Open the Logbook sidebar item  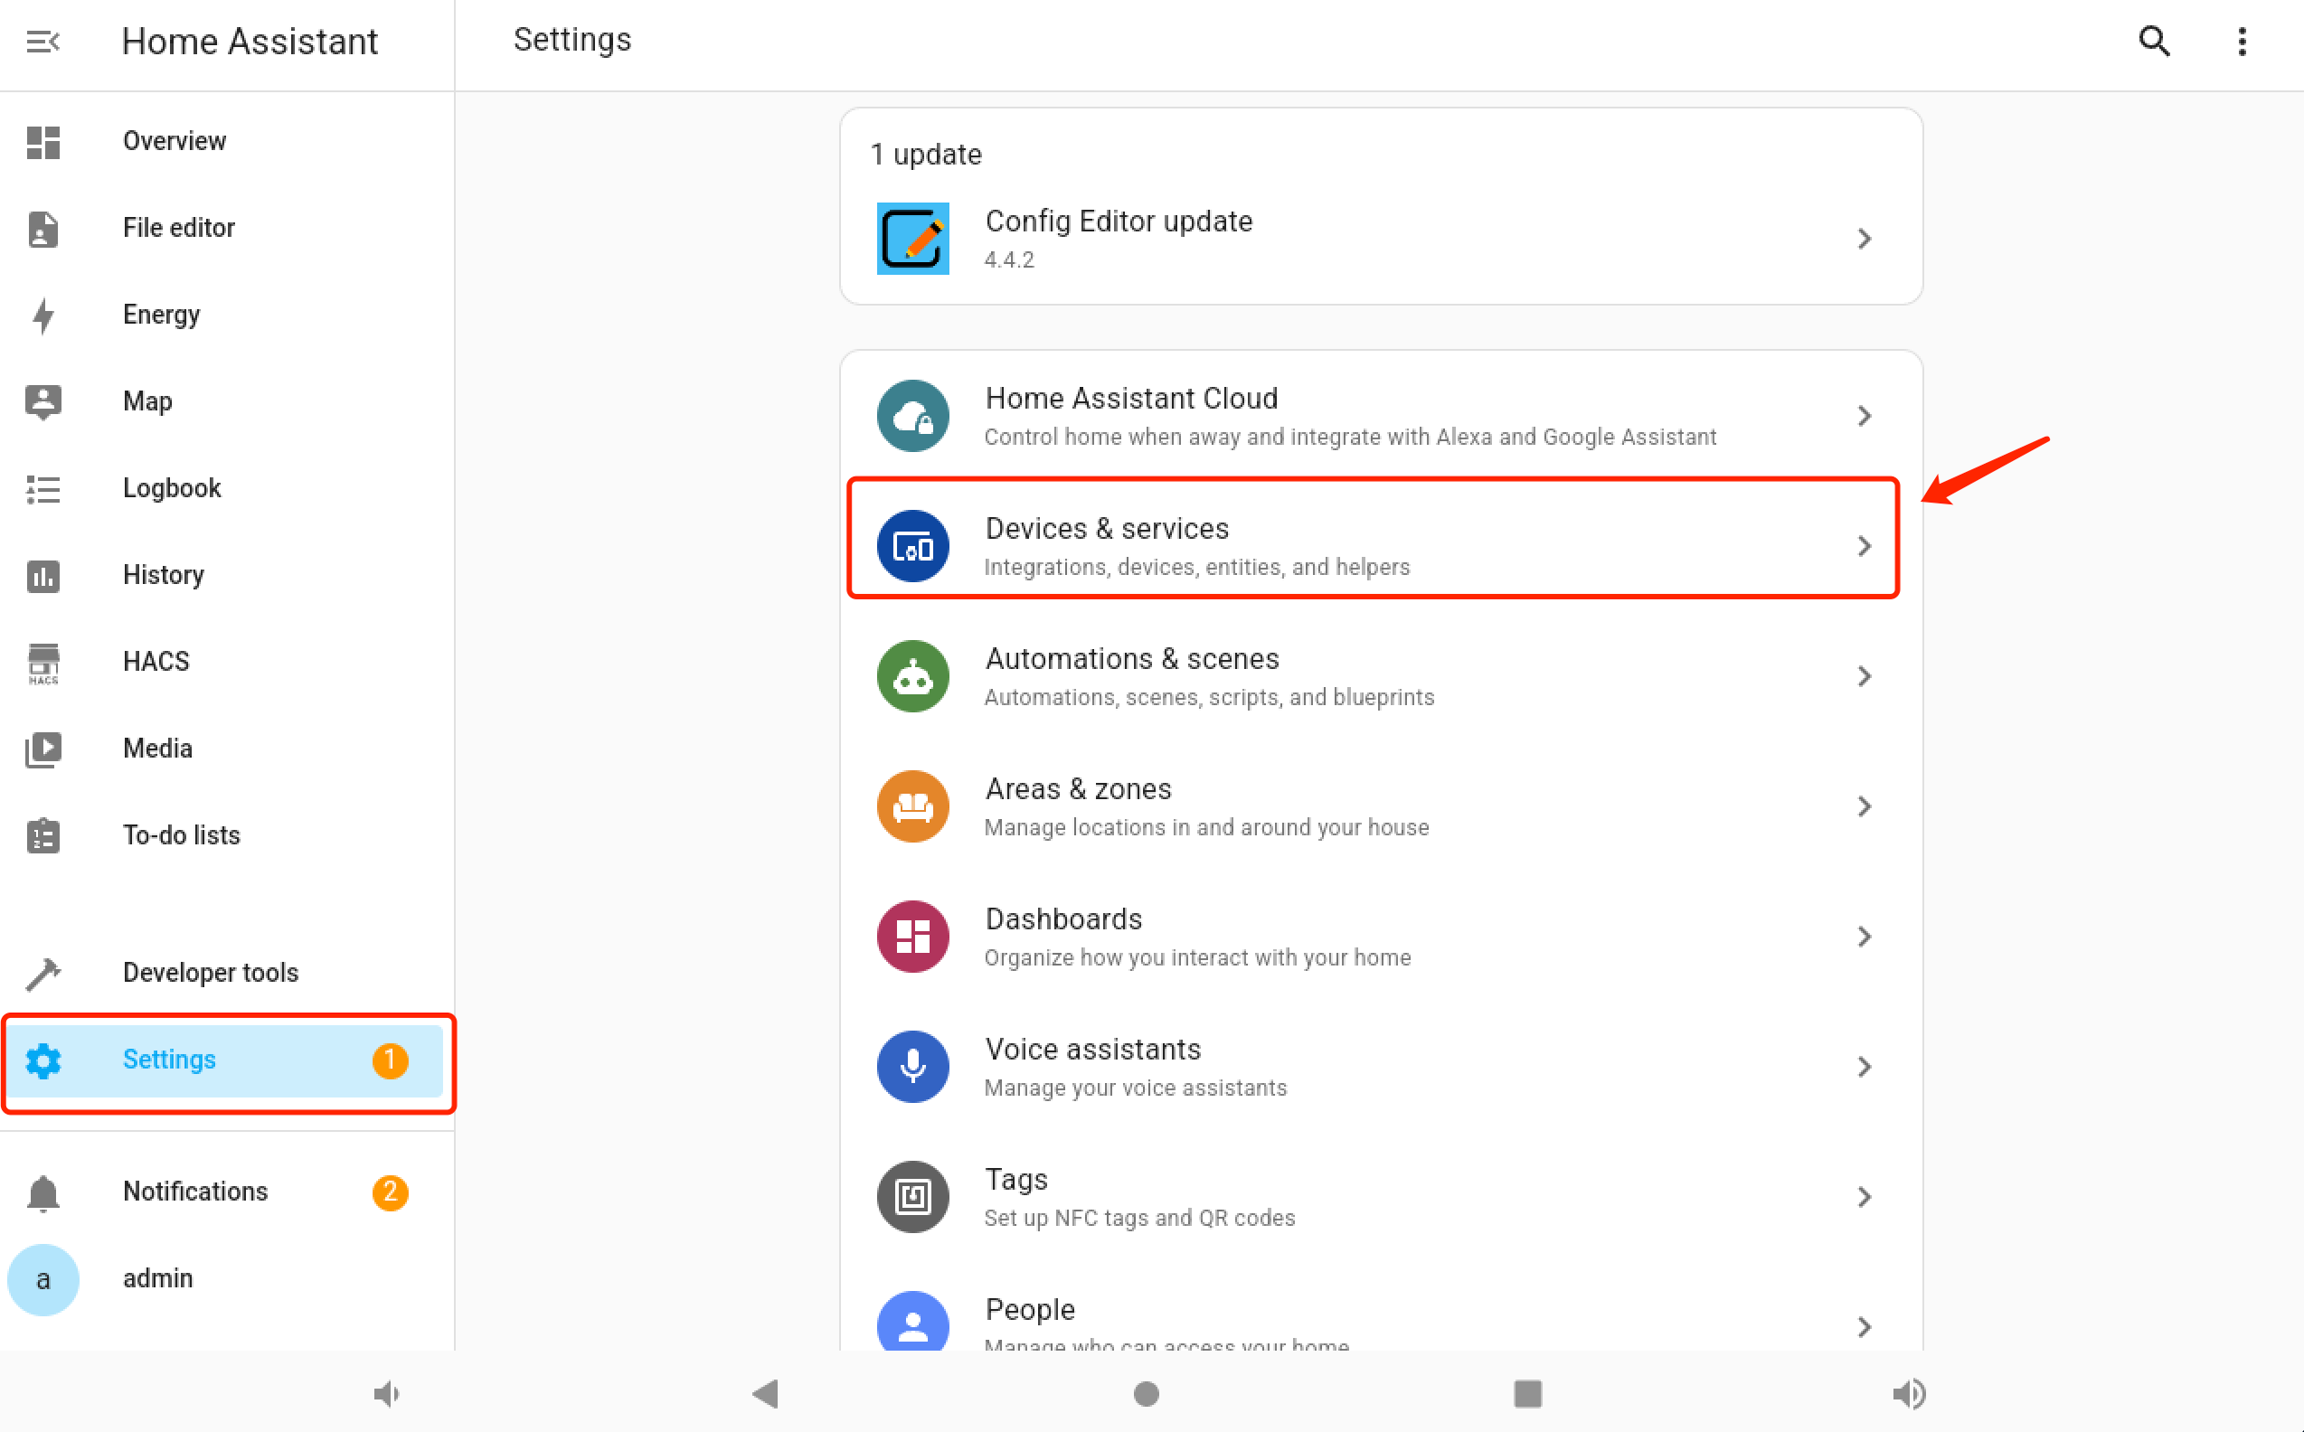171,488
